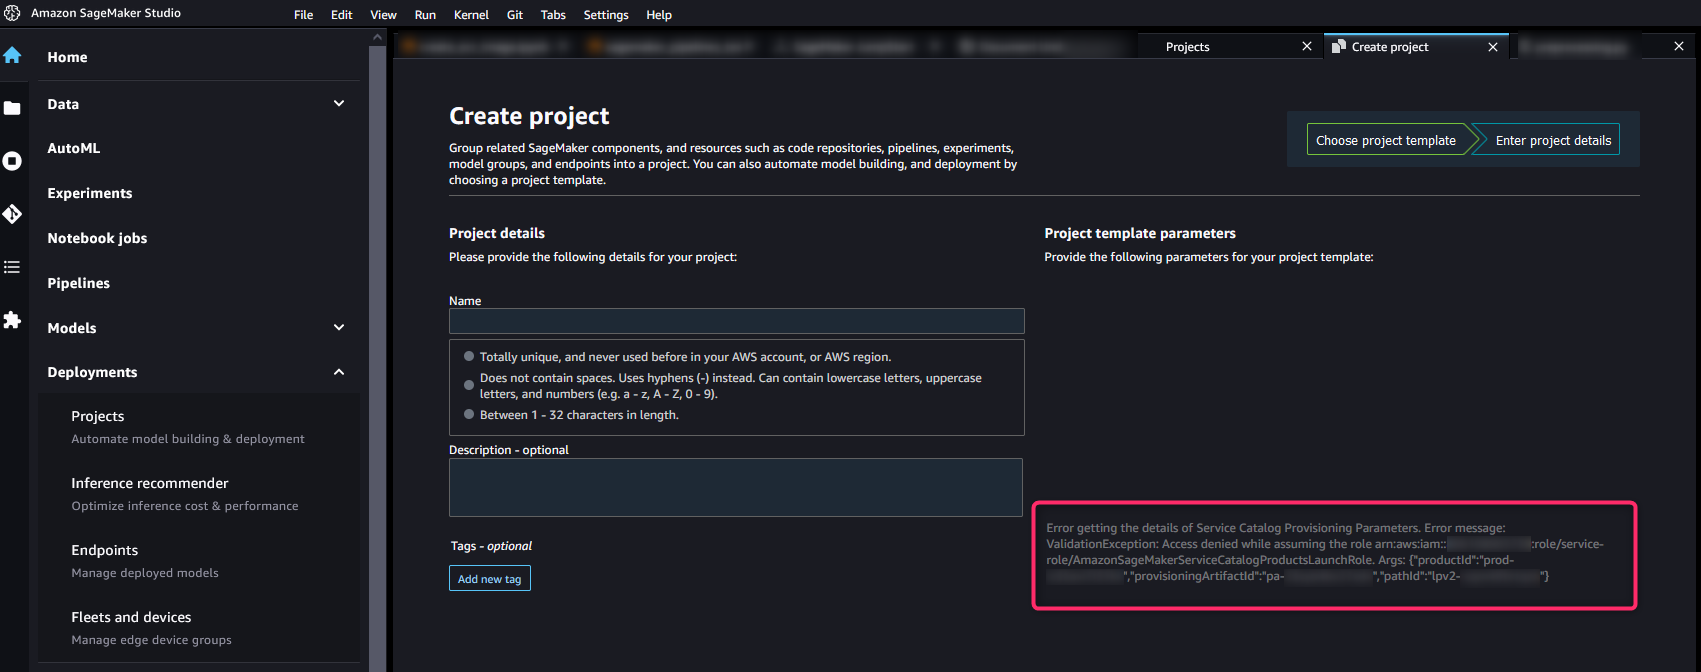Open the Settings menu

click(606, 15)
